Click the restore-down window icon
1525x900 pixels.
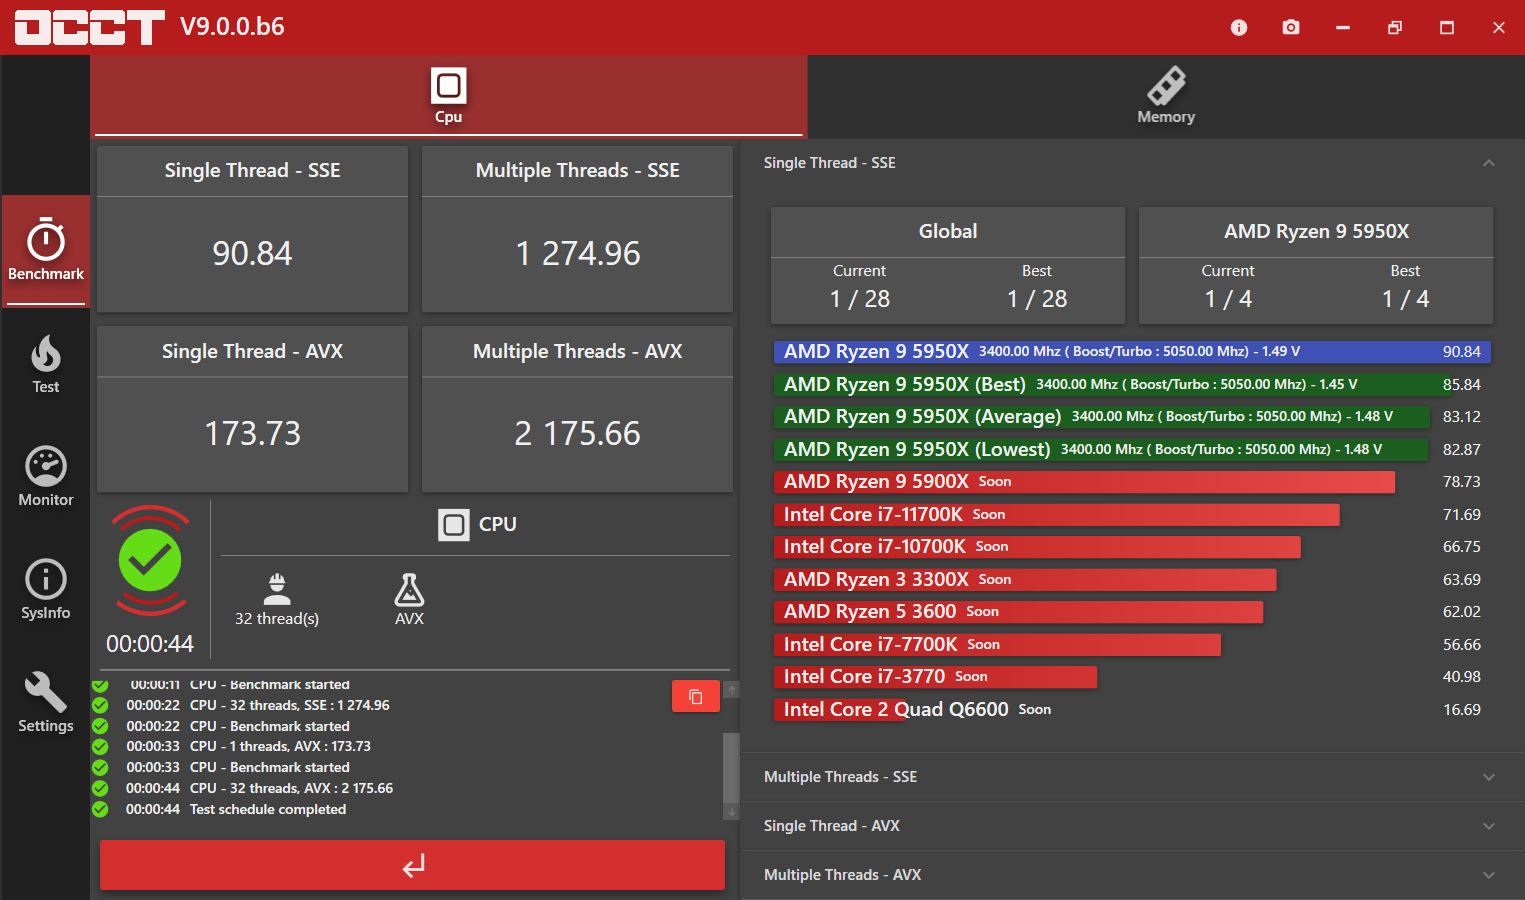[x=1395, y=27]
